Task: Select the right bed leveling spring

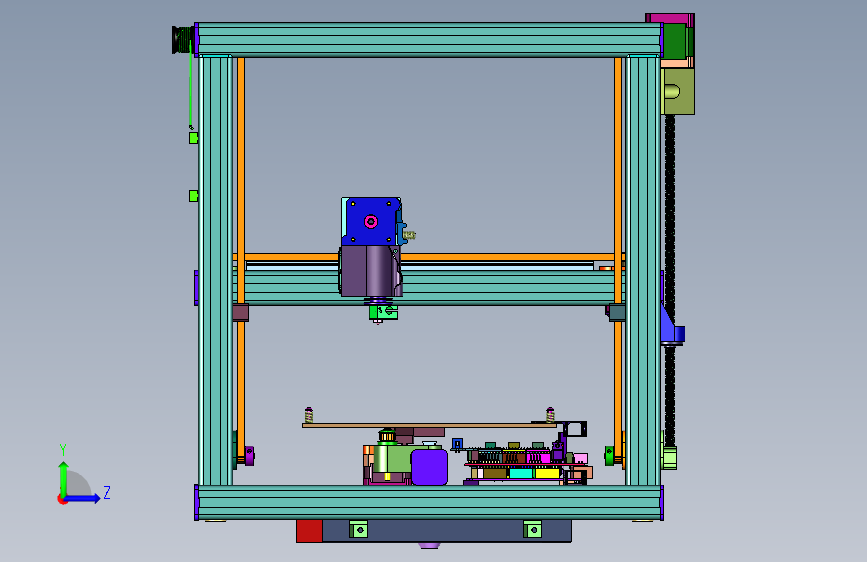Action: 550,415
